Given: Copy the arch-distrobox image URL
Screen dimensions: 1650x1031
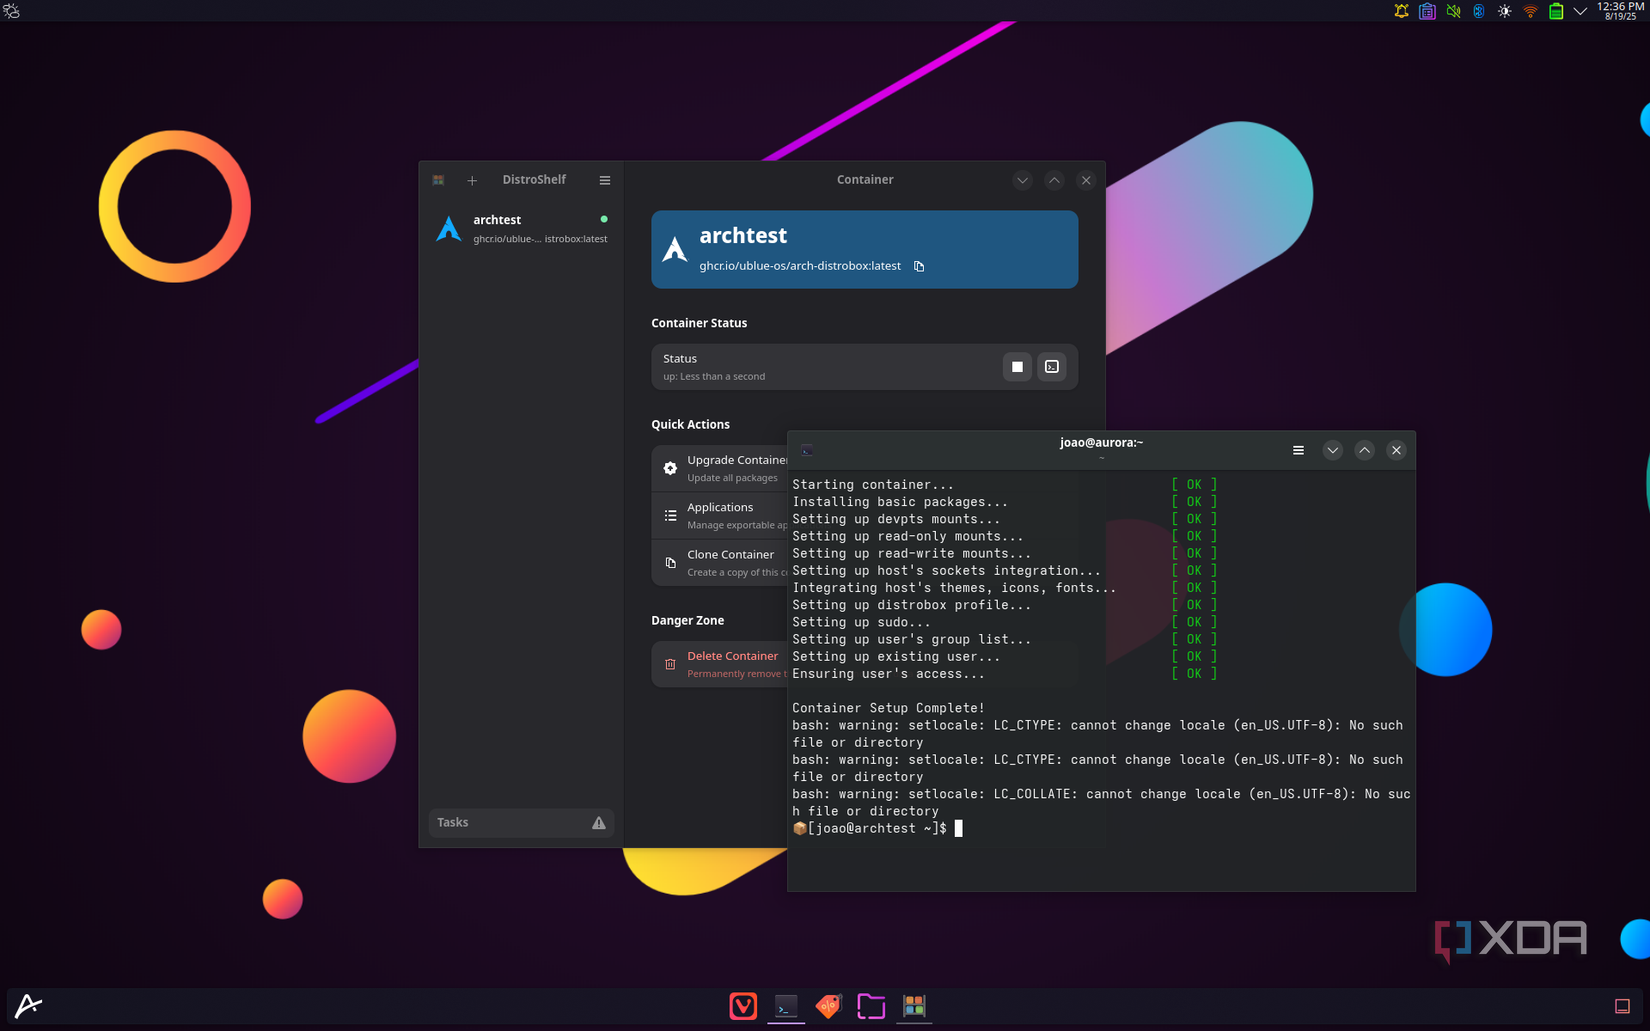Looking at the screenshot, I should 918,266.
